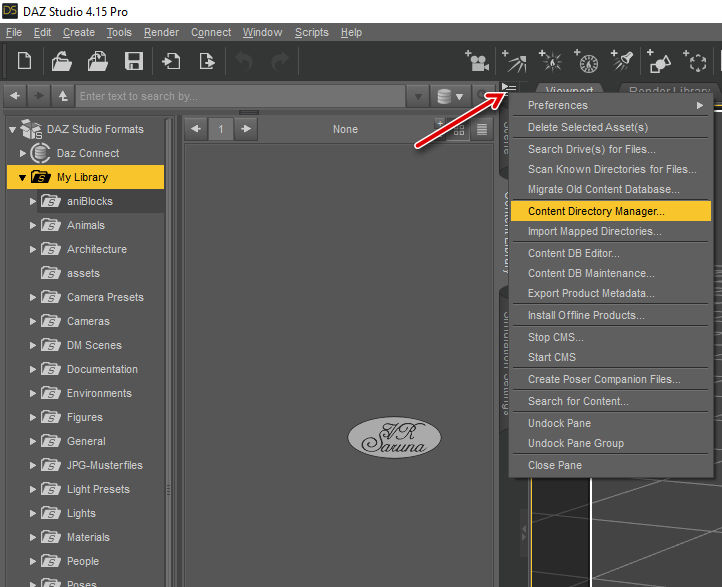The width and height of the screenshot is (722, 587).
Task: Expand the Daz Connect node
Action: pyautogui.click(x=23, y=153)
